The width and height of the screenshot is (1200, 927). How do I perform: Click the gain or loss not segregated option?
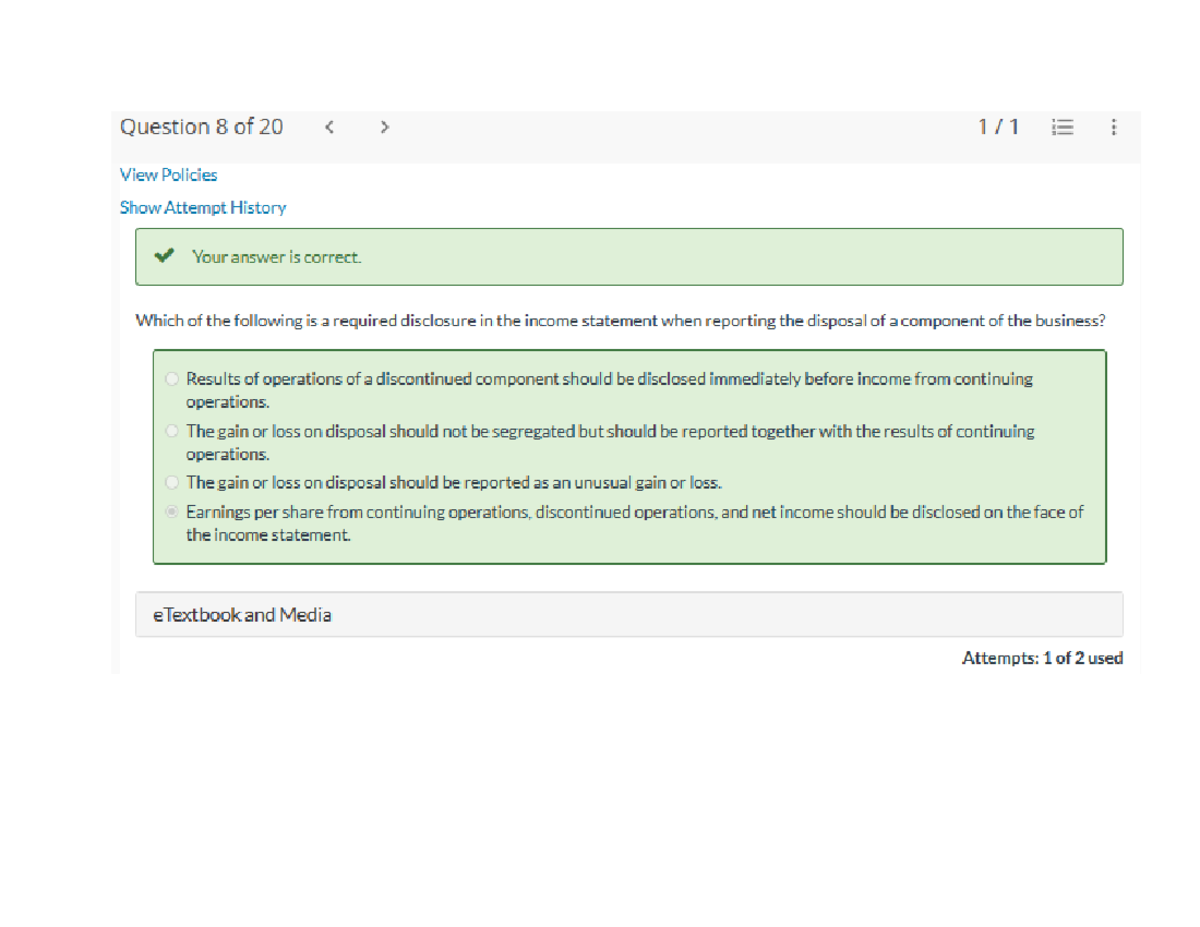(171, 430)
